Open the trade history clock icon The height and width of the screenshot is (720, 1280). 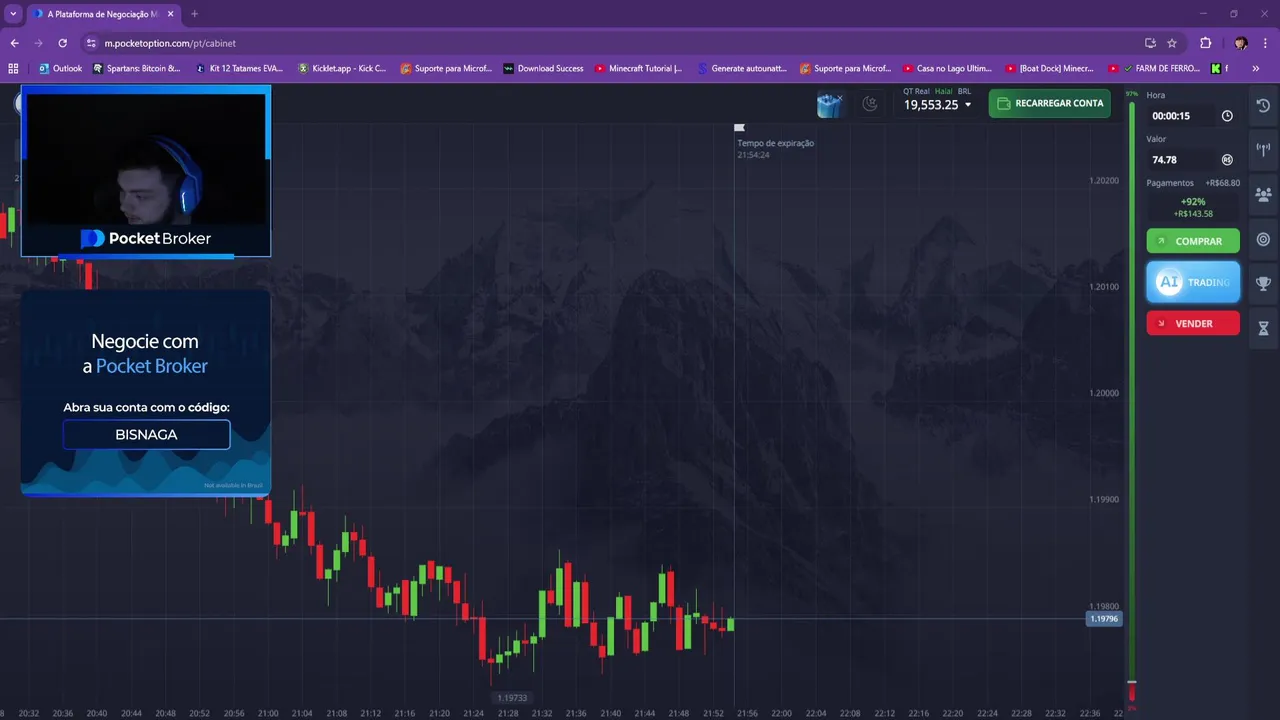coord(1263,106)
